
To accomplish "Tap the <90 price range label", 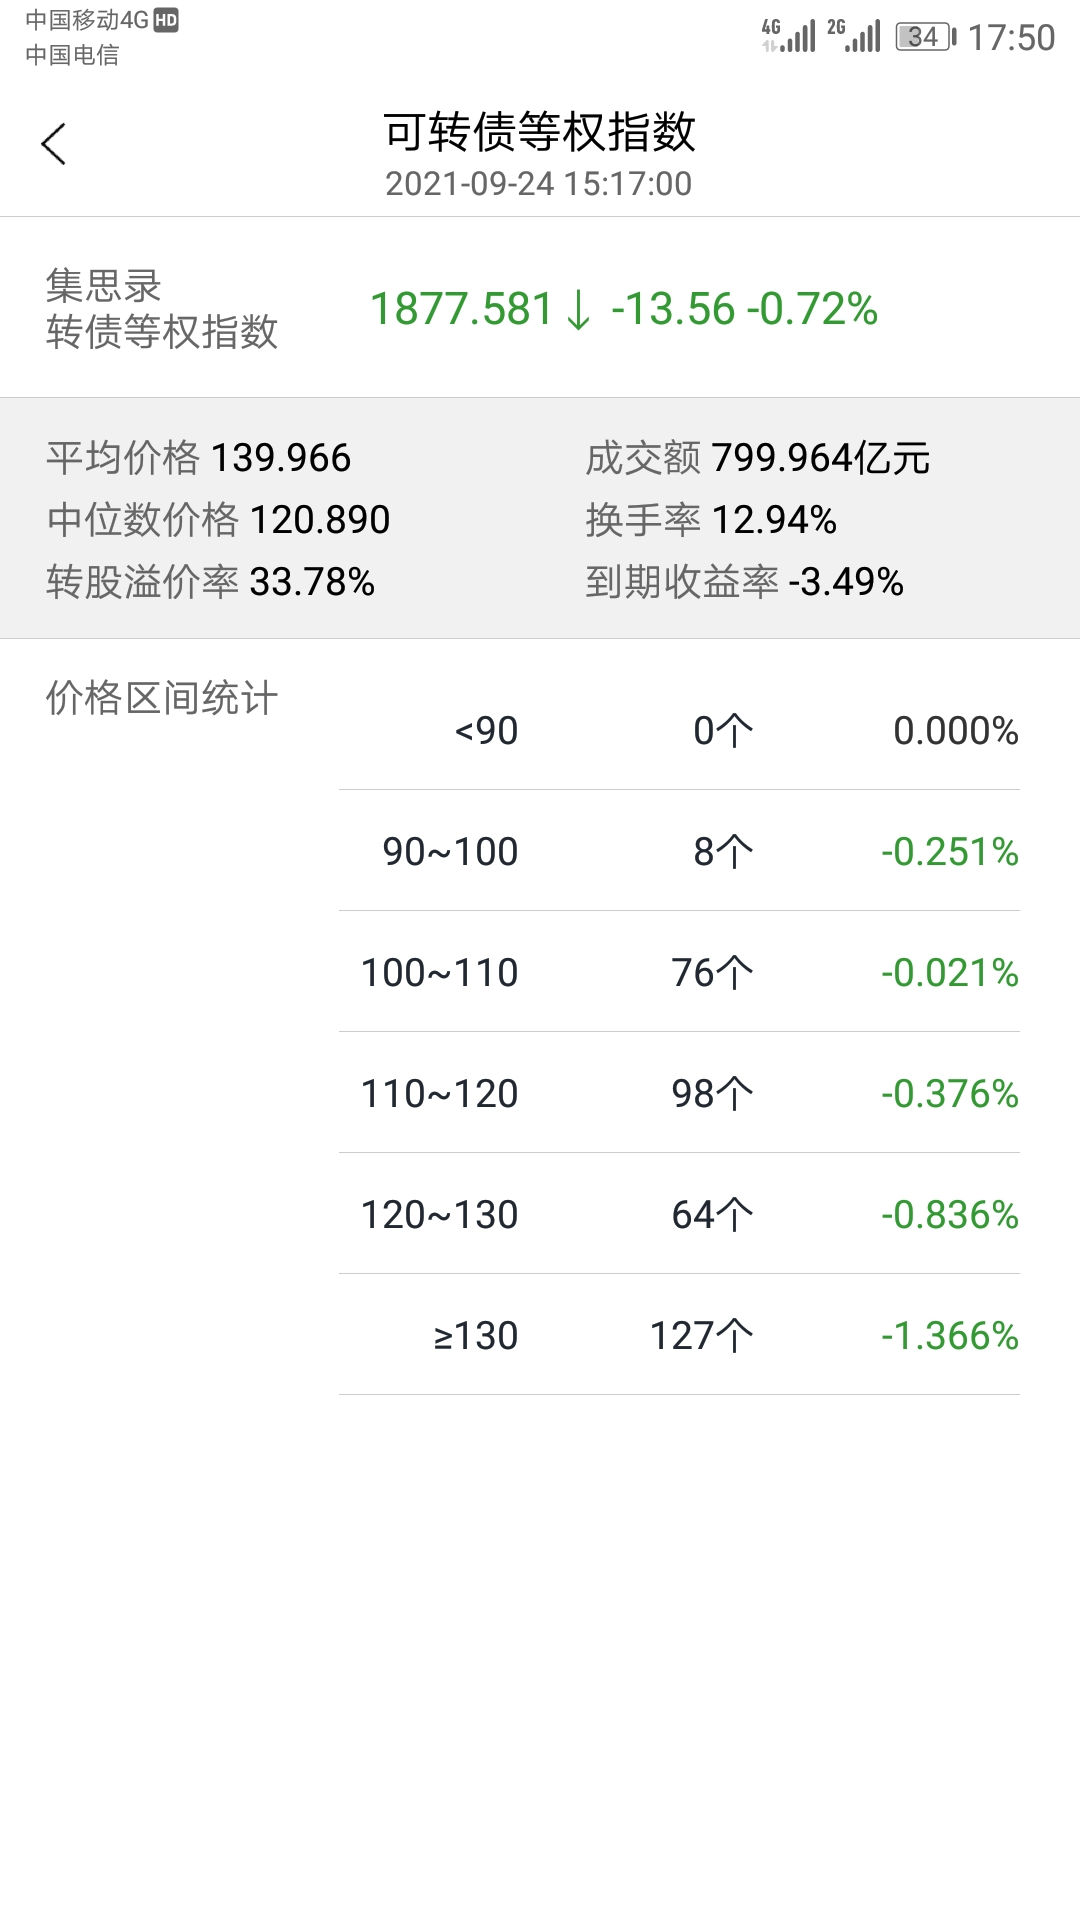I will pyautogui.click(x=486, y=731).
